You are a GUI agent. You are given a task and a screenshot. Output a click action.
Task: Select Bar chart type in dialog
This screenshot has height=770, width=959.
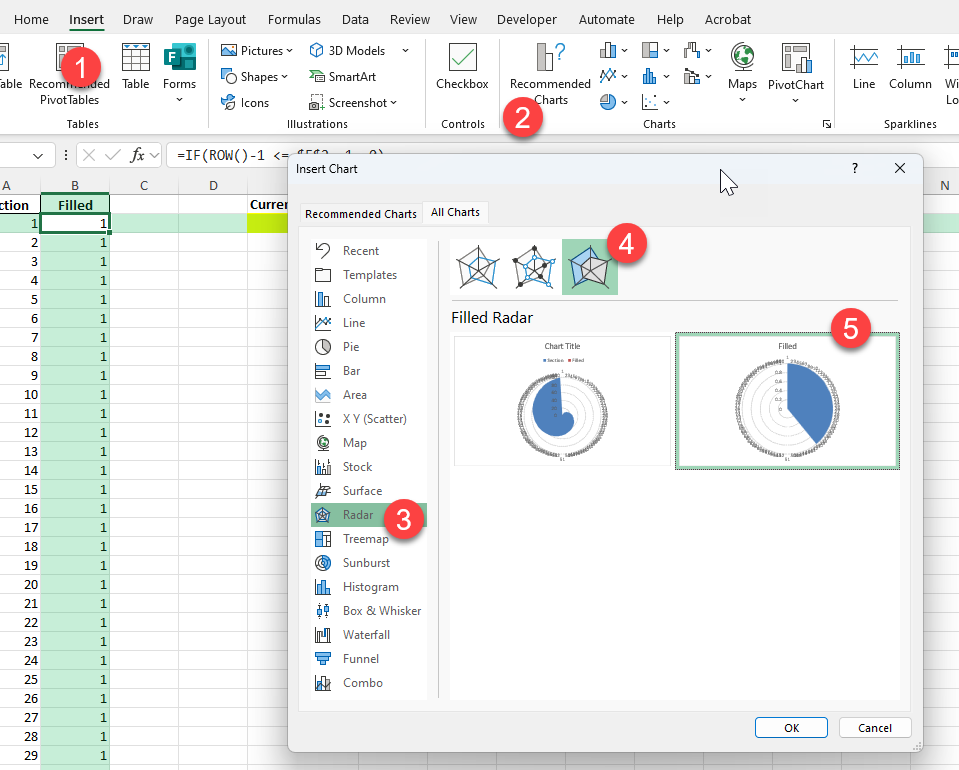pyautogui.click(x=368, y=371)
